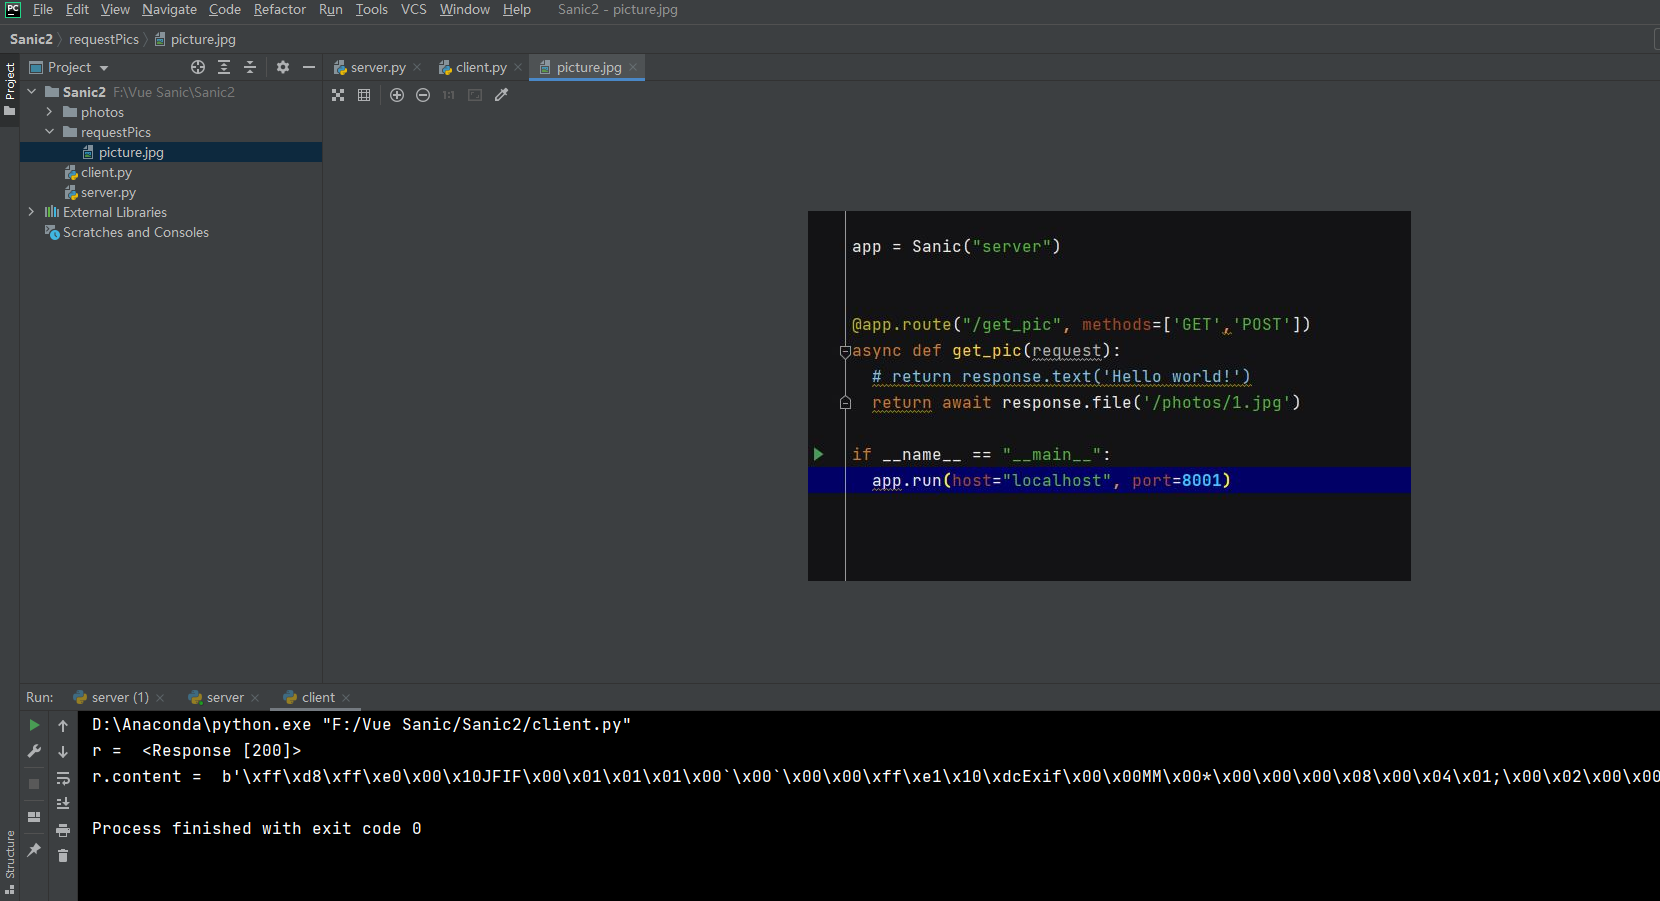The width and height of the screenshot is (1660, 901).
Task: Open the View menu
Action: pyautogui.click(x=115, y=9)
